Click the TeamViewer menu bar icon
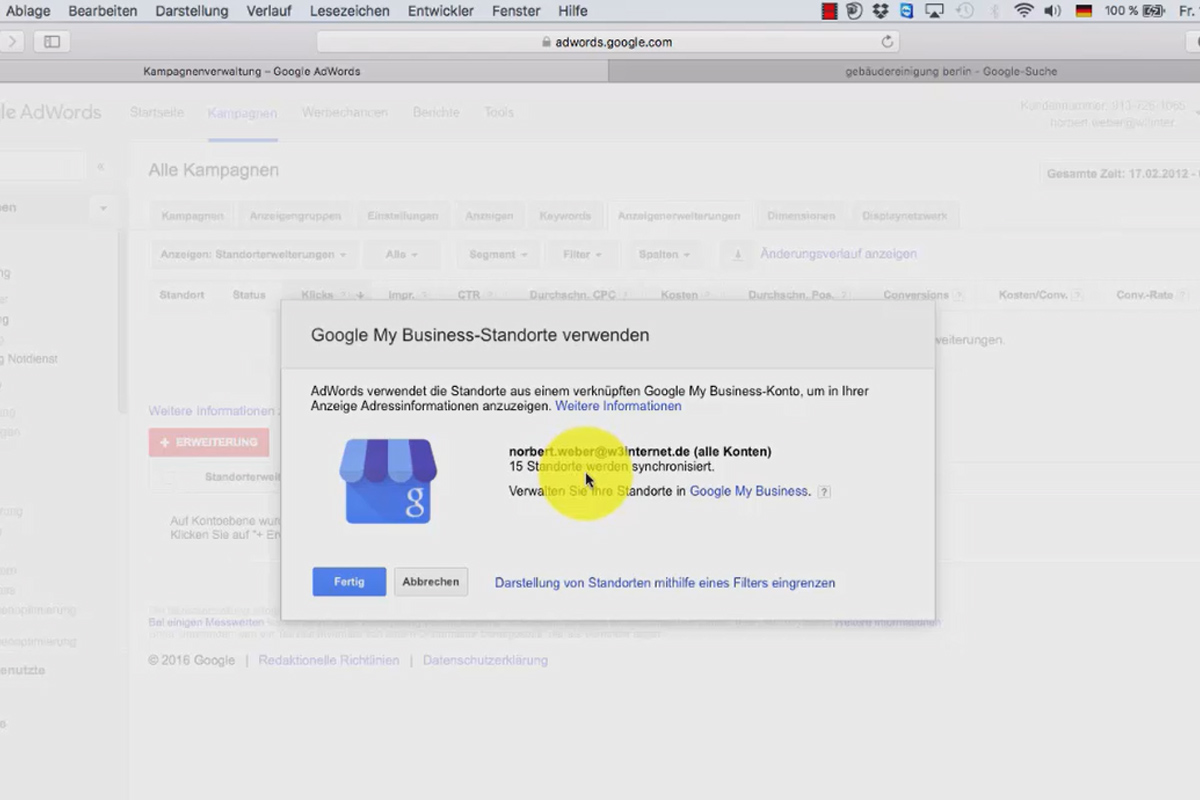This screenshot has width=1200, height=800. [x=907, y=11]
